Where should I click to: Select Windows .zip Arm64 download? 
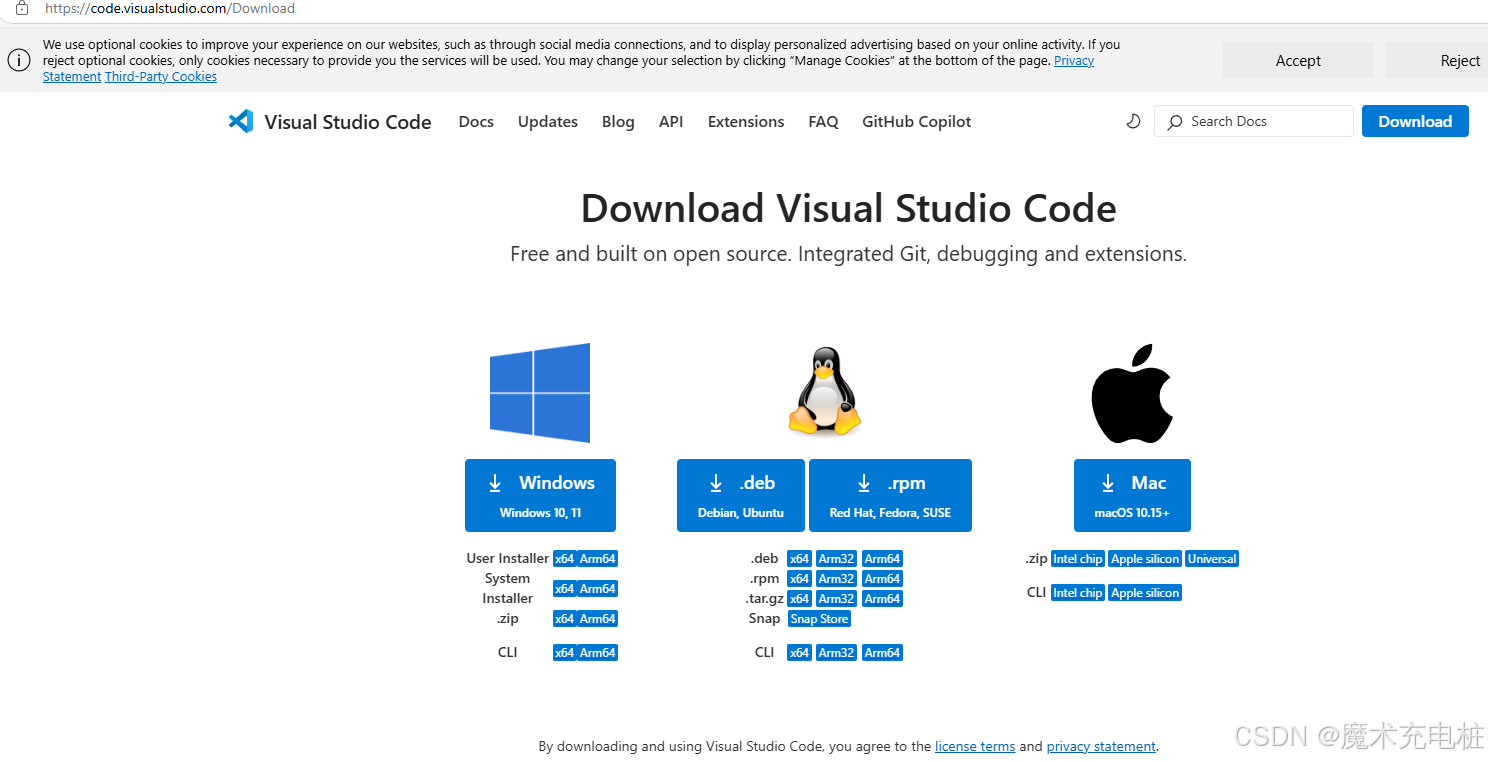(x=597, y=619)
